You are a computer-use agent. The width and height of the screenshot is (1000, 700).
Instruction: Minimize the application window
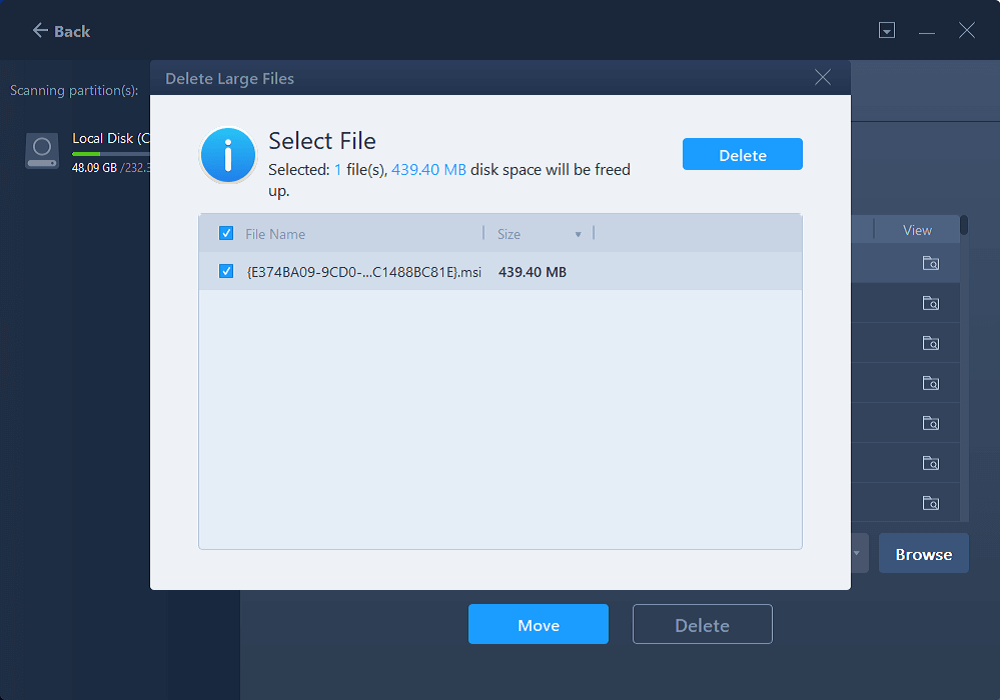coord(927,31)
